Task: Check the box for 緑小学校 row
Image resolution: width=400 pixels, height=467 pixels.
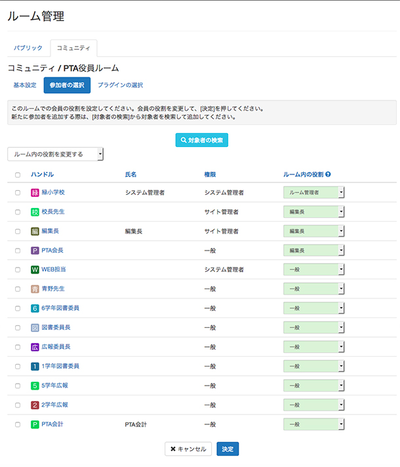Action: tap(18, 193)
